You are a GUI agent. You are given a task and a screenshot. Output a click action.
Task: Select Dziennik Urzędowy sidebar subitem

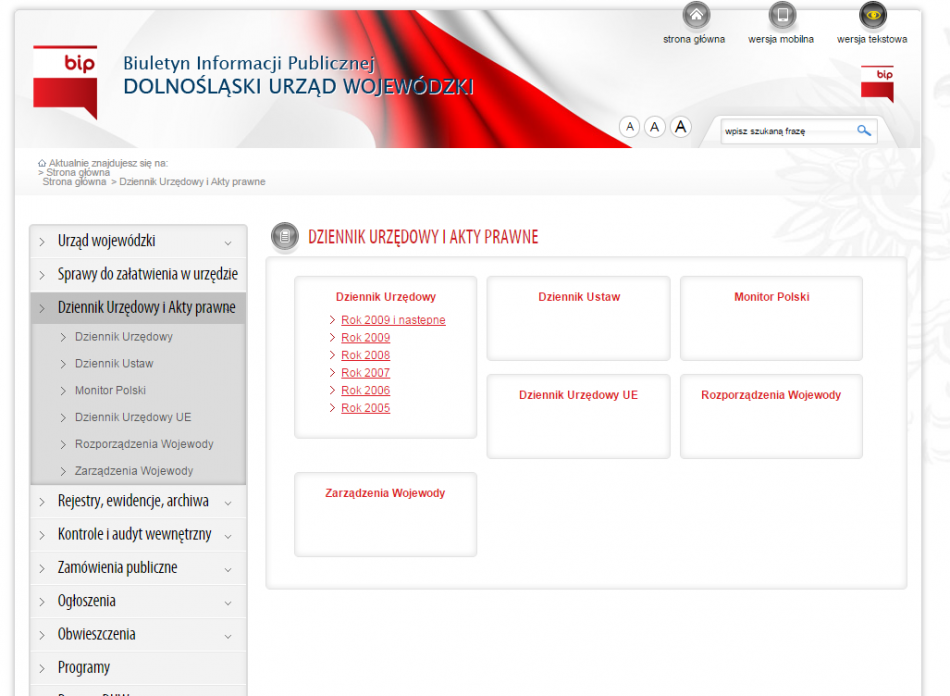tap(124, 337)
